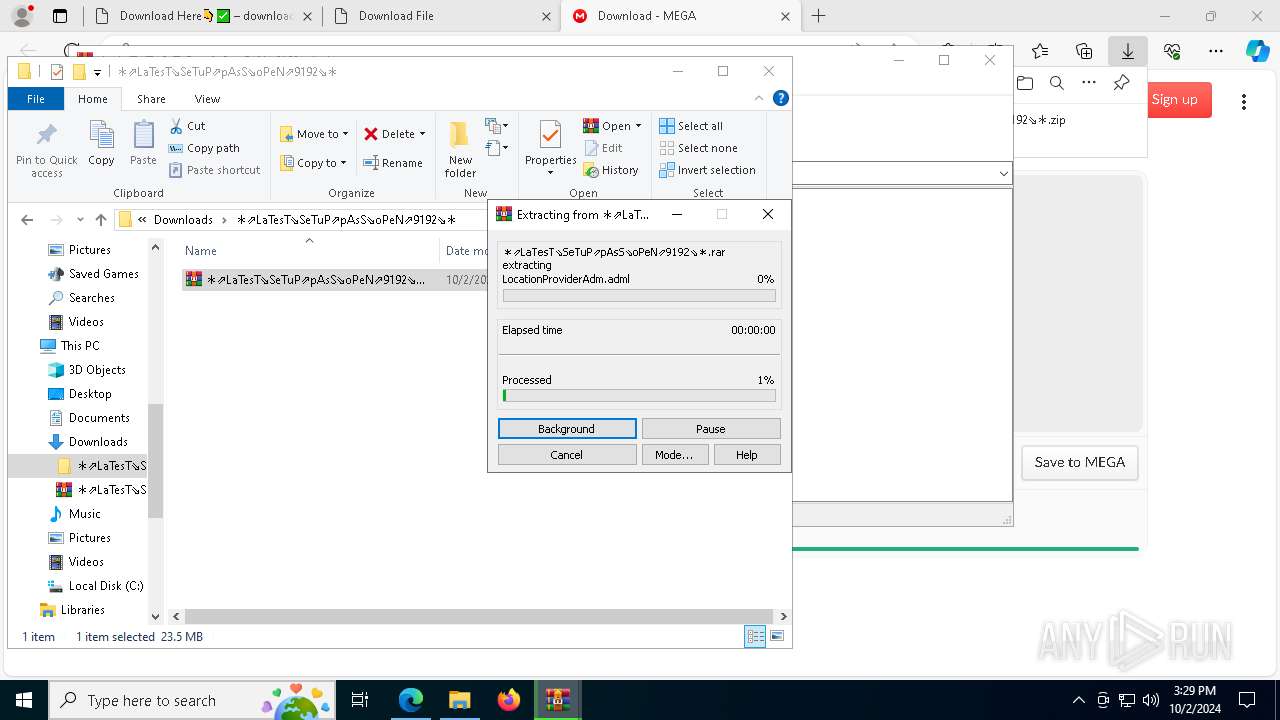Open Move to dropdown
Viewport: 1280px width, 720px height.
[314, 134]
